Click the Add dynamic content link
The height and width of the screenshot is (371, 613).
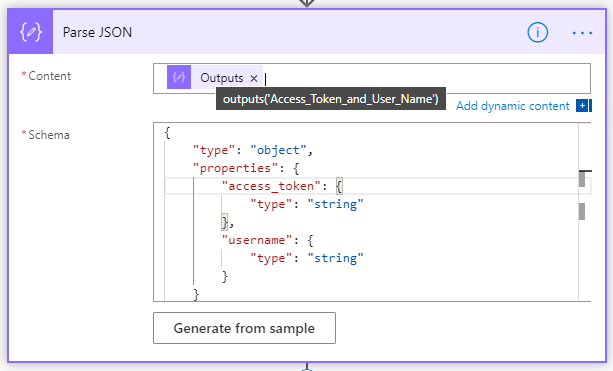512,106
